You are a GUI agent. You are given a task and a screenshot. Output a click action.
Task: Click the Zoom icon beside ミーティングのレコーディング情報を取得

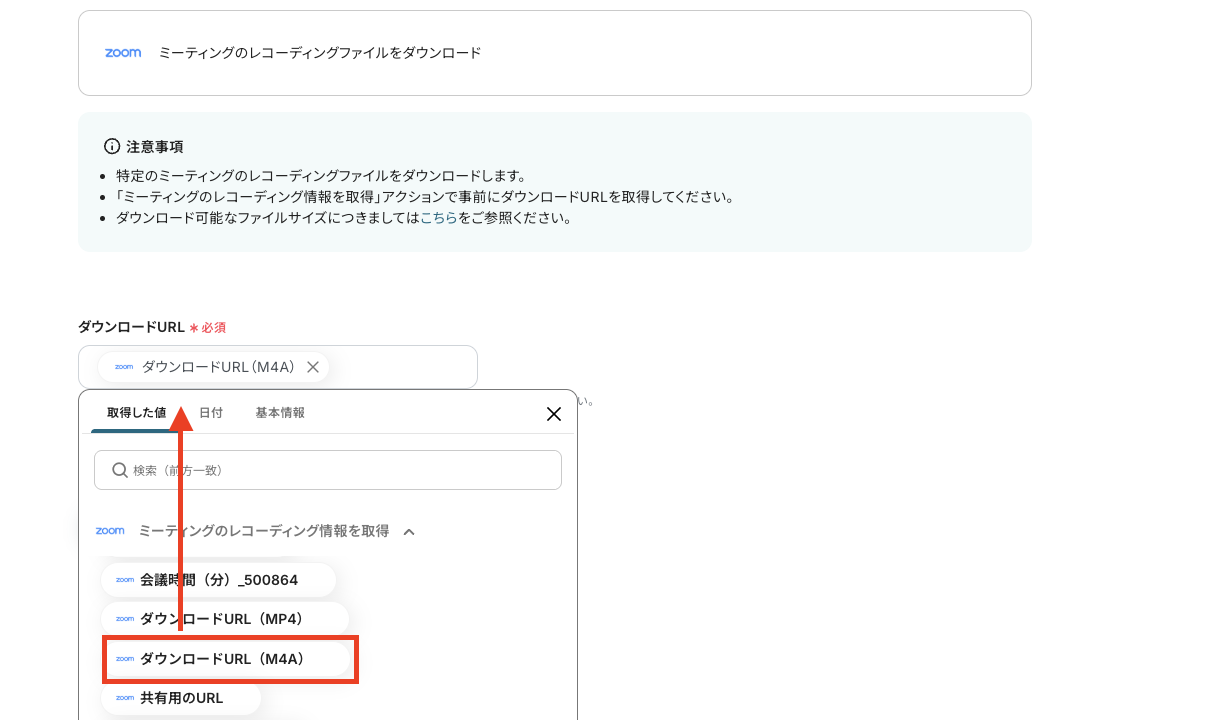pyautogui.click(x=110, y=531)
